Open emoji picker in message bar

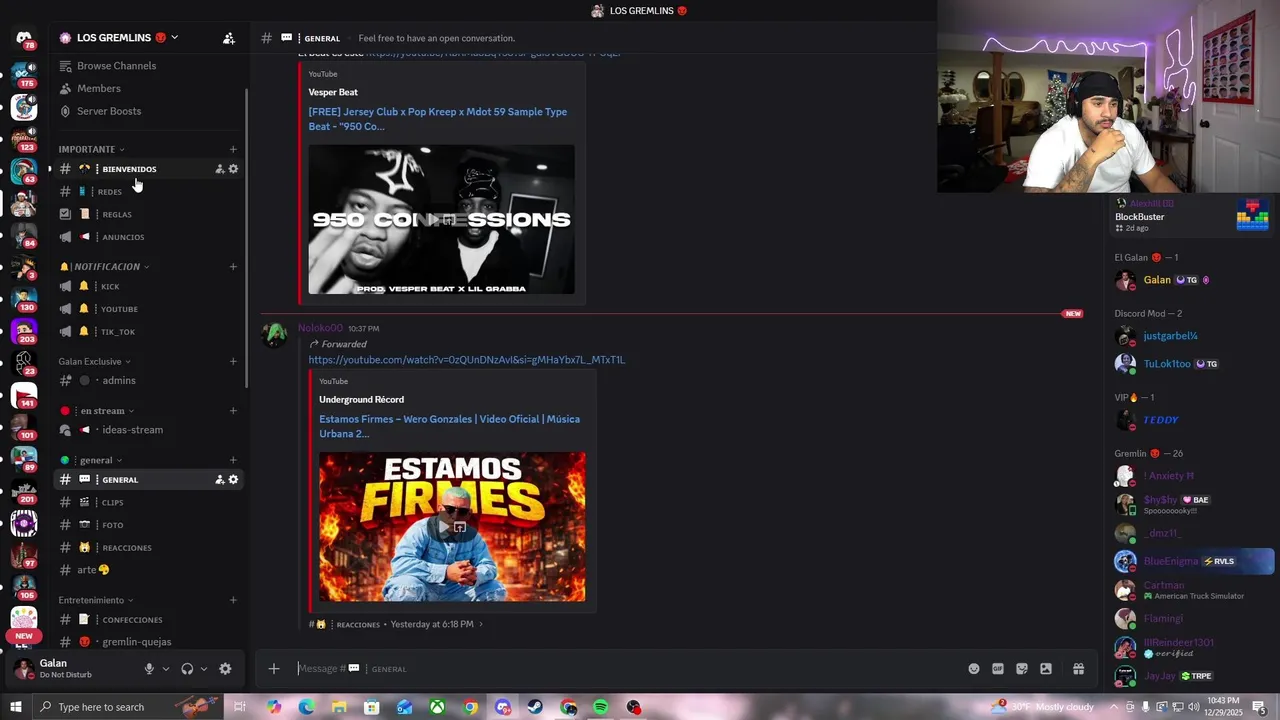click(974, 669)
